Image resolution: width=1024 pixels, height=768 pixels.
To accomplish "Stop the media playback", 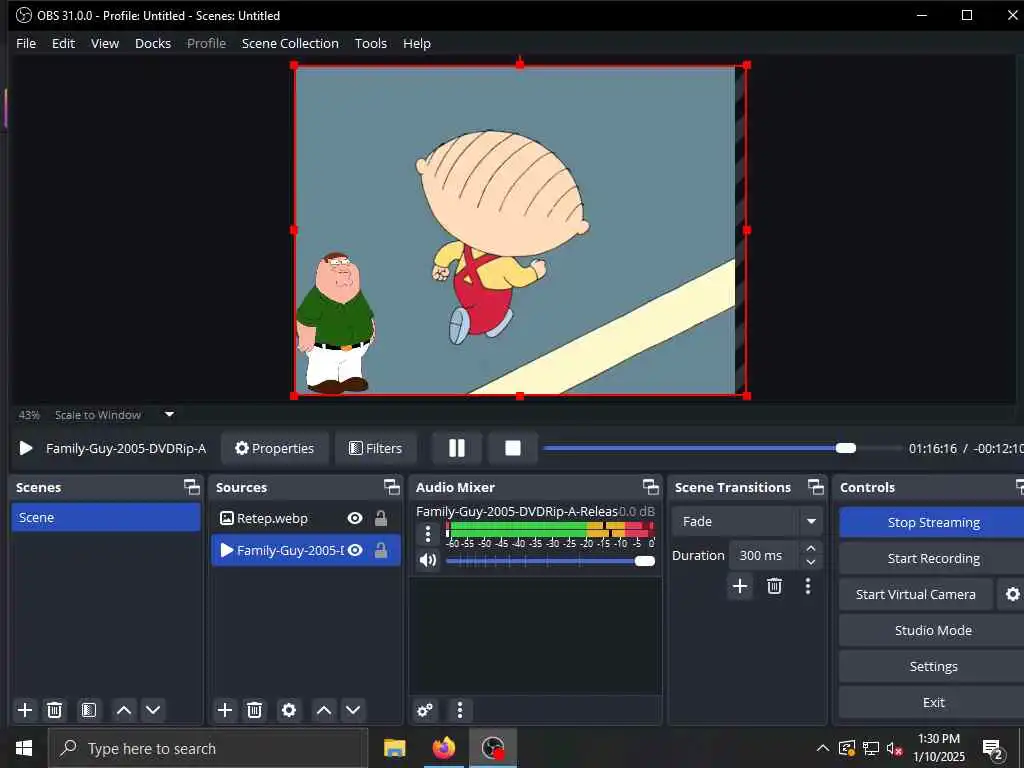I will [x=513, y=448].
